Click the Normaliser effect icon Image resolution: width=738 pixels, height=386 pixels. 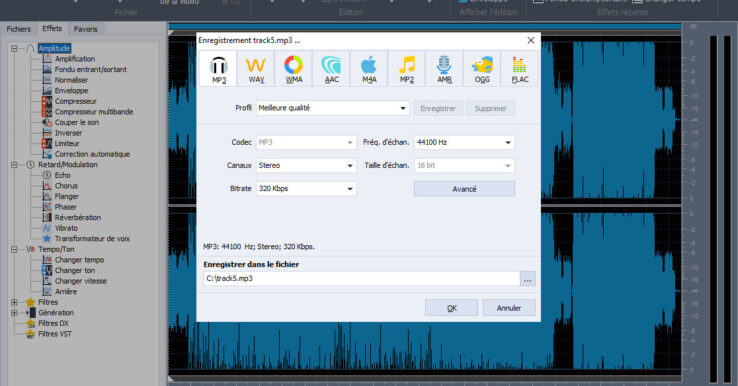pyautogui.click(x=47, y=80)
